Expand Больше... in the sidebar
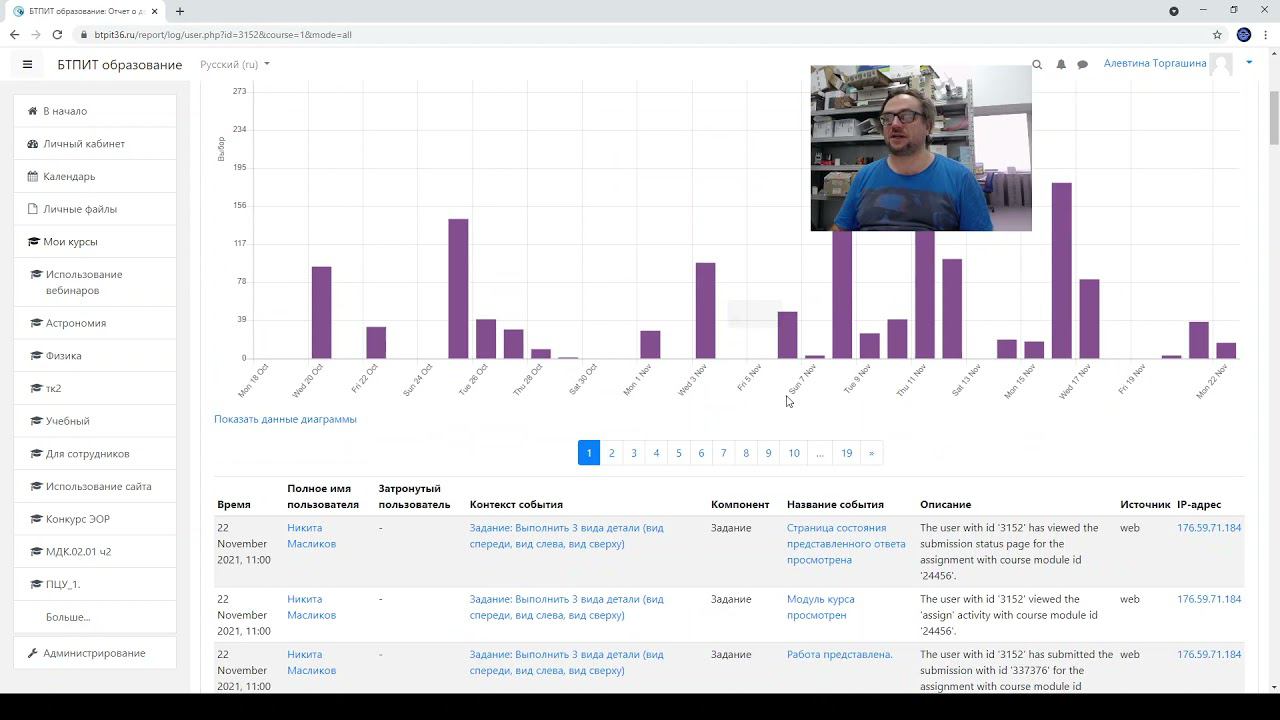1280x720 pixels. (x=68, y=617)
